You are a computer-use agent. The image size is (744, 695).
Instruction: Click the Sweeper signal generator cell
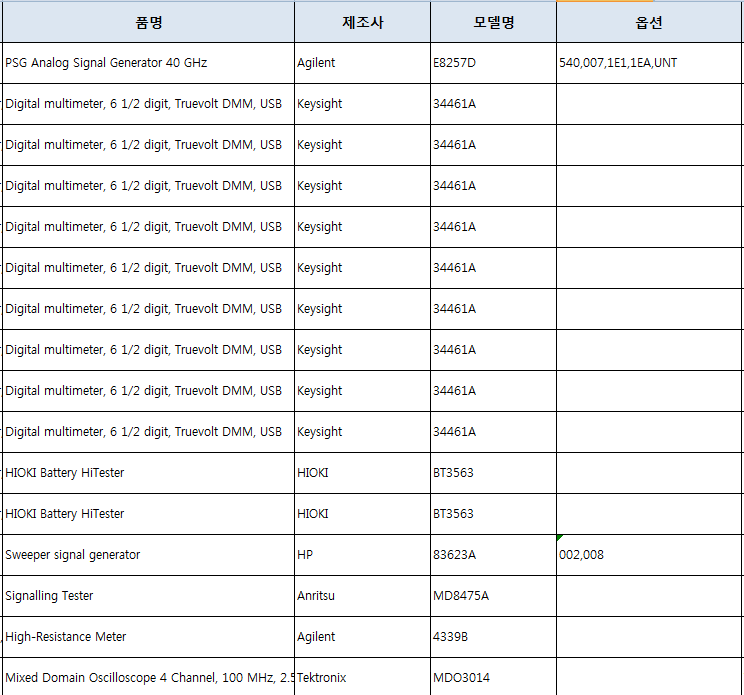148,555
